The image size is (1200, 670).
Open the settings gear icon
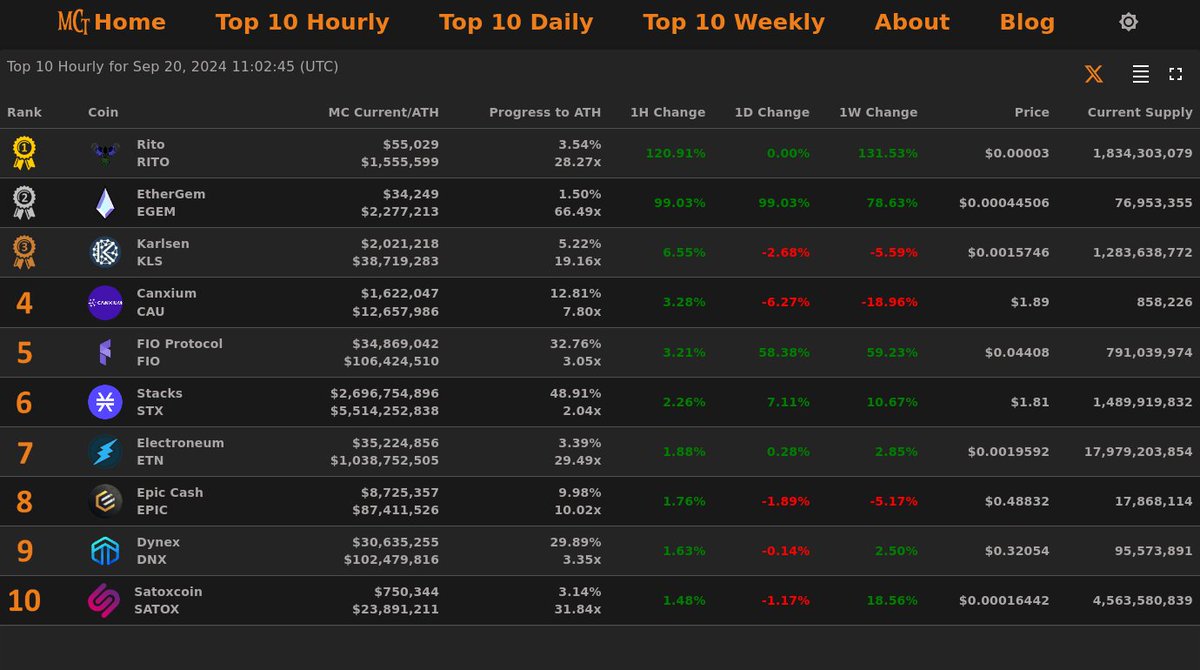coord(1128,22)
